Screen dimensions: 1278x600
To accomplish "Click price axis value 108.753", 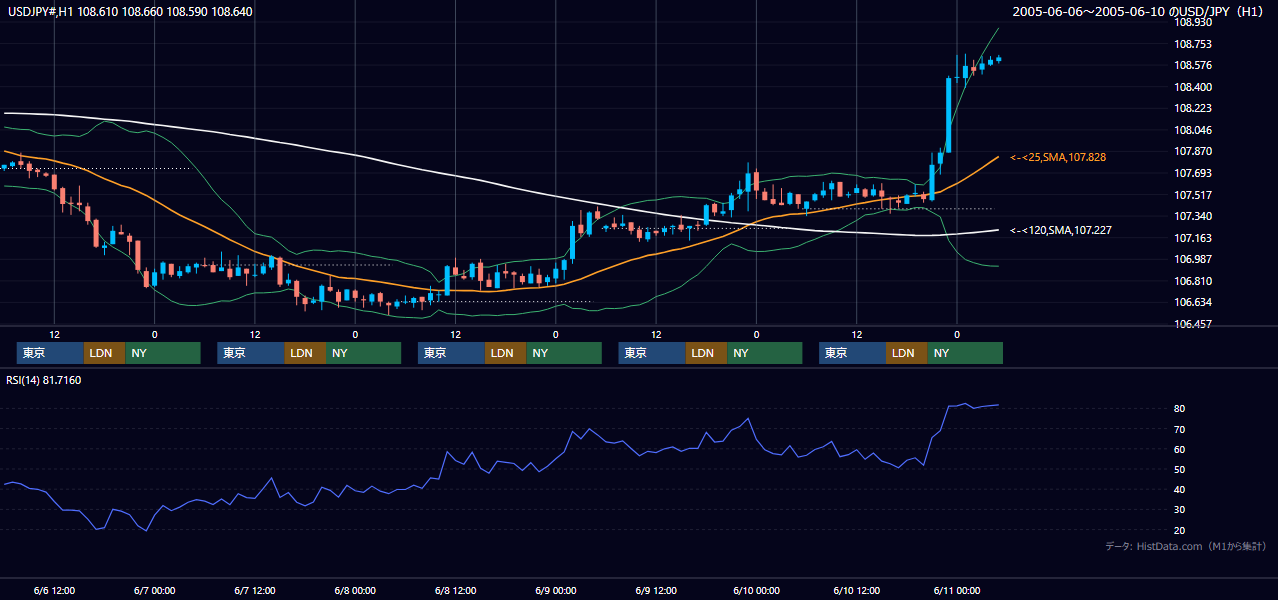I will (x=1194, y=44).
